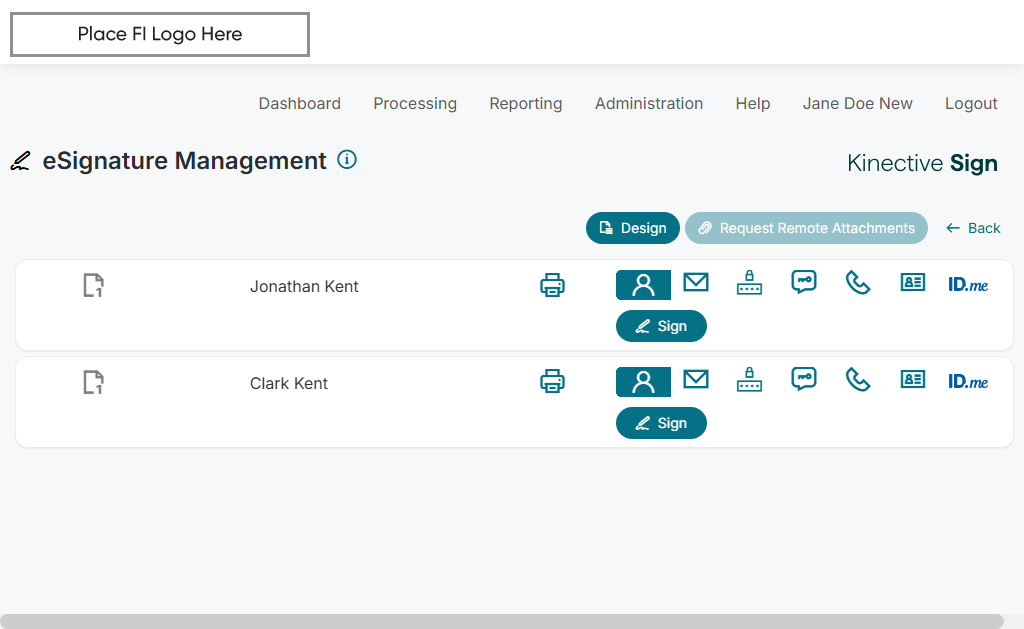Viewport: 1024px width, 629px height.
Task: Click the horizontal scrollbar at the bottom
Action: tap(500, 621)
